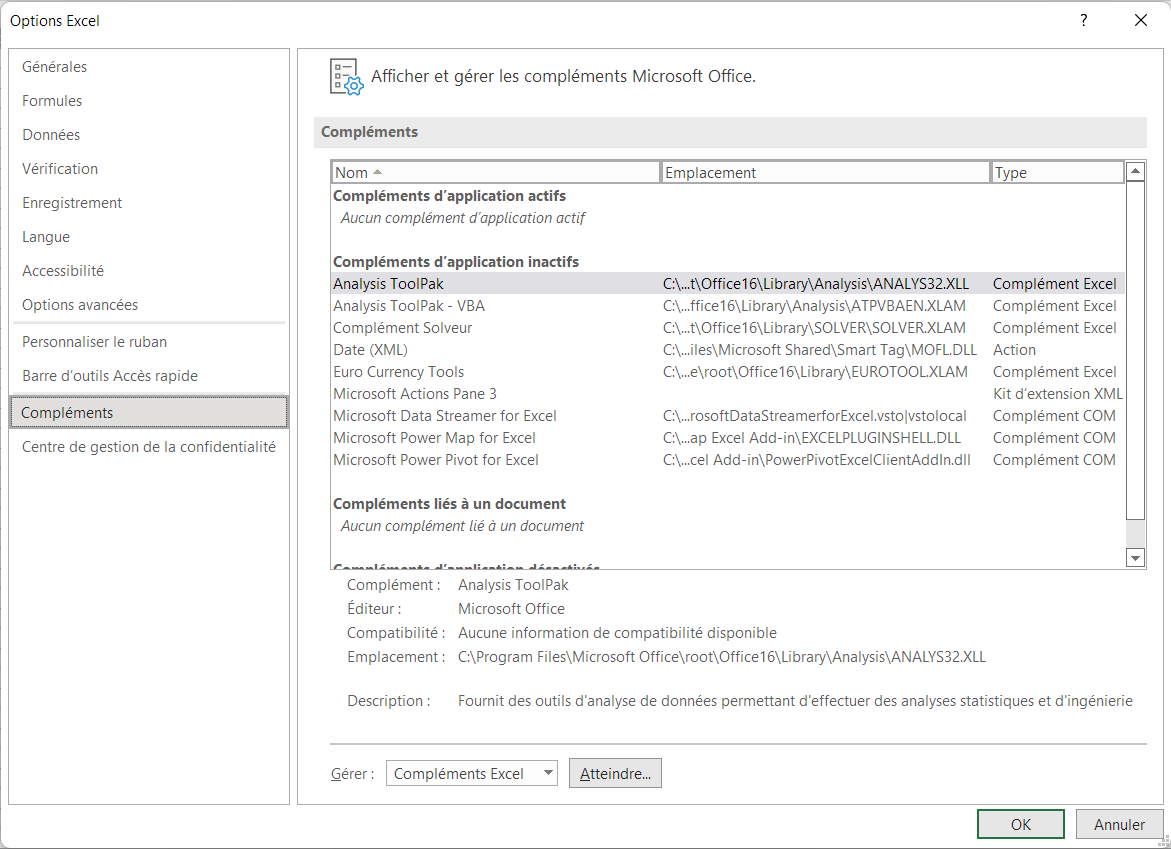
Task: Select the Analysis ToolPak row
Action: pyautogui.click(x=727, y=284)
